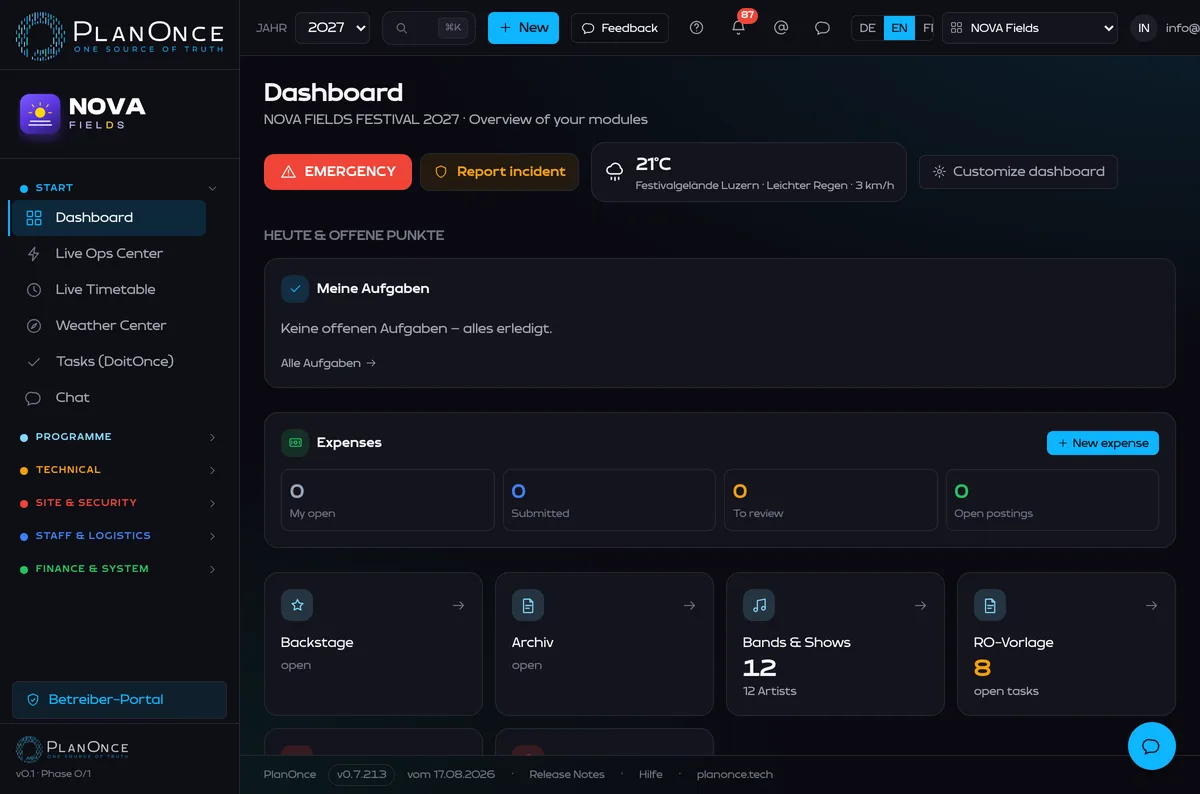Open the help question-mark icon
This screenshot has width=1200, height=794.
click(697, 28)
